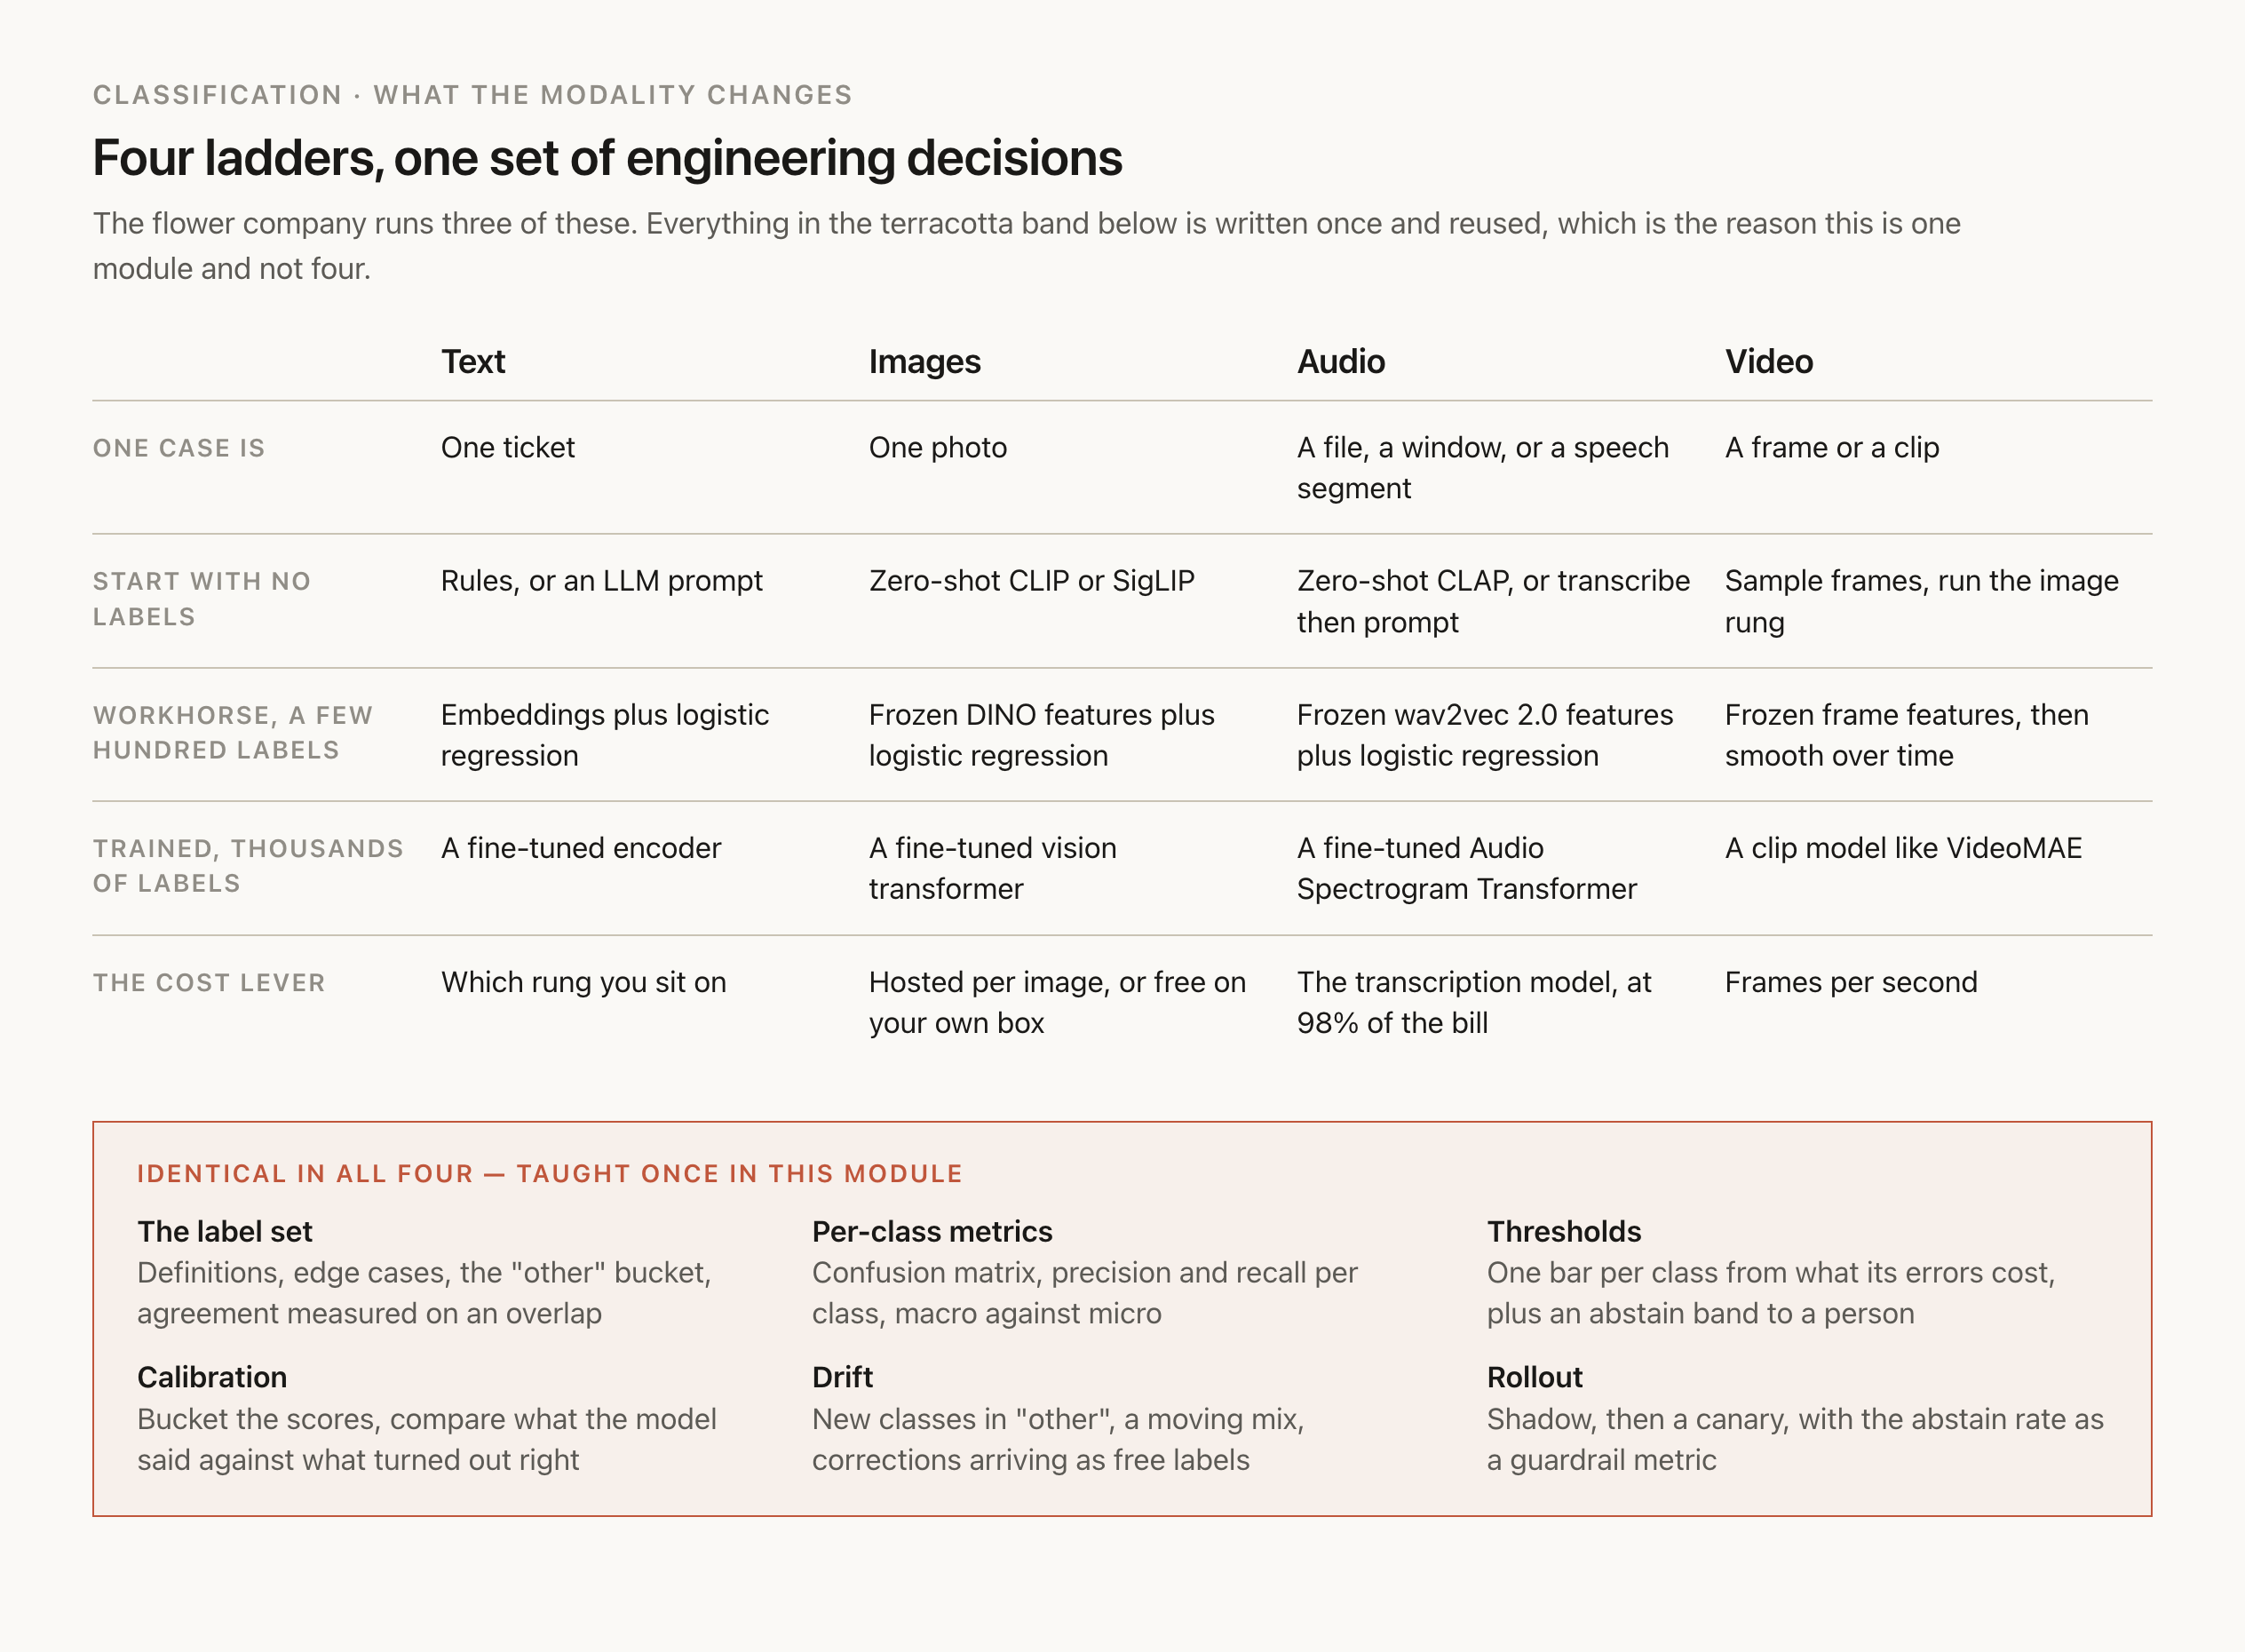The width and height of the screenshot is (2245, 1652).
Task: Click the 'The cost lever' row label
Action: pos(209,983)
